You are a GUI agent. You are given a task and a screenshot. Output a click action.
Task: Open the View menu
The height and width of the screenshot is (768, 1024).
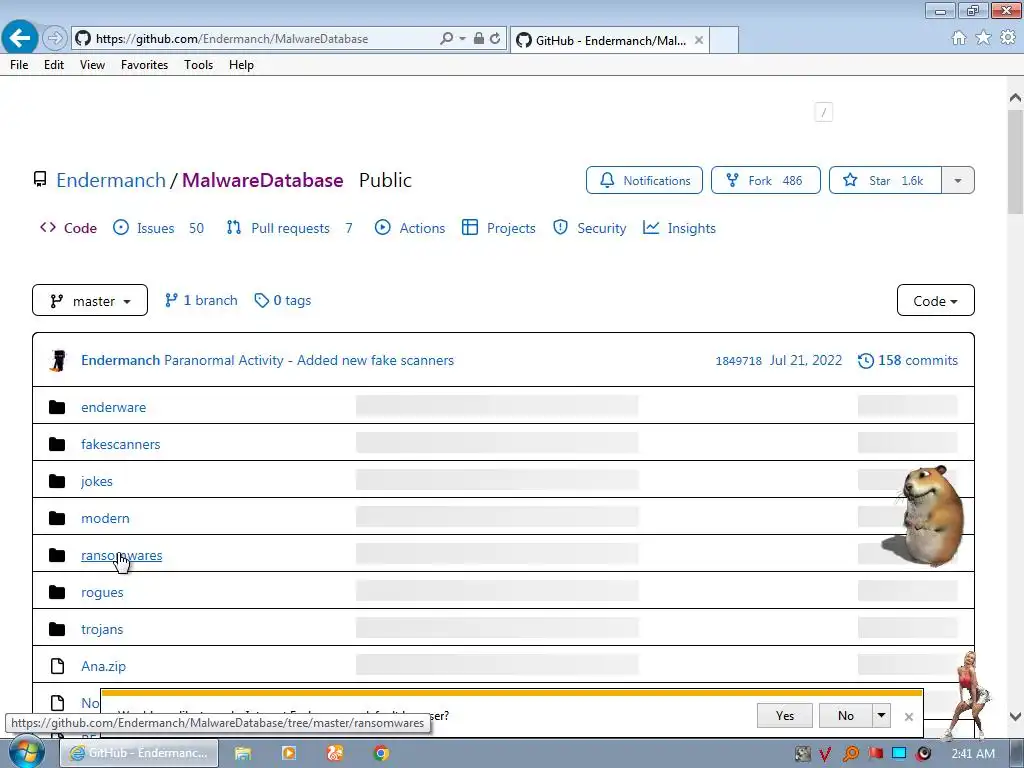point(92,65)
